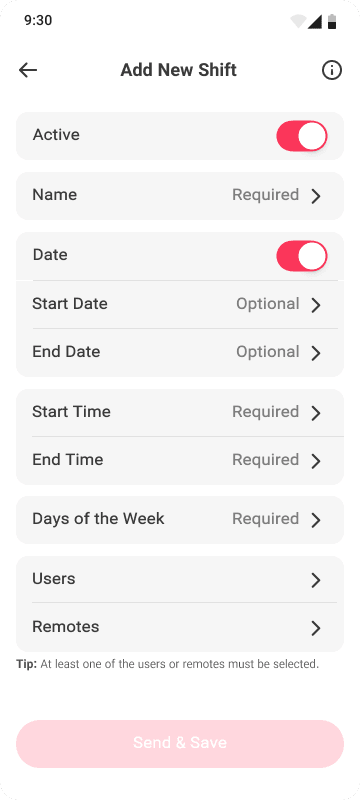
Task: Tap the Send & Save button
Action: 180,743
